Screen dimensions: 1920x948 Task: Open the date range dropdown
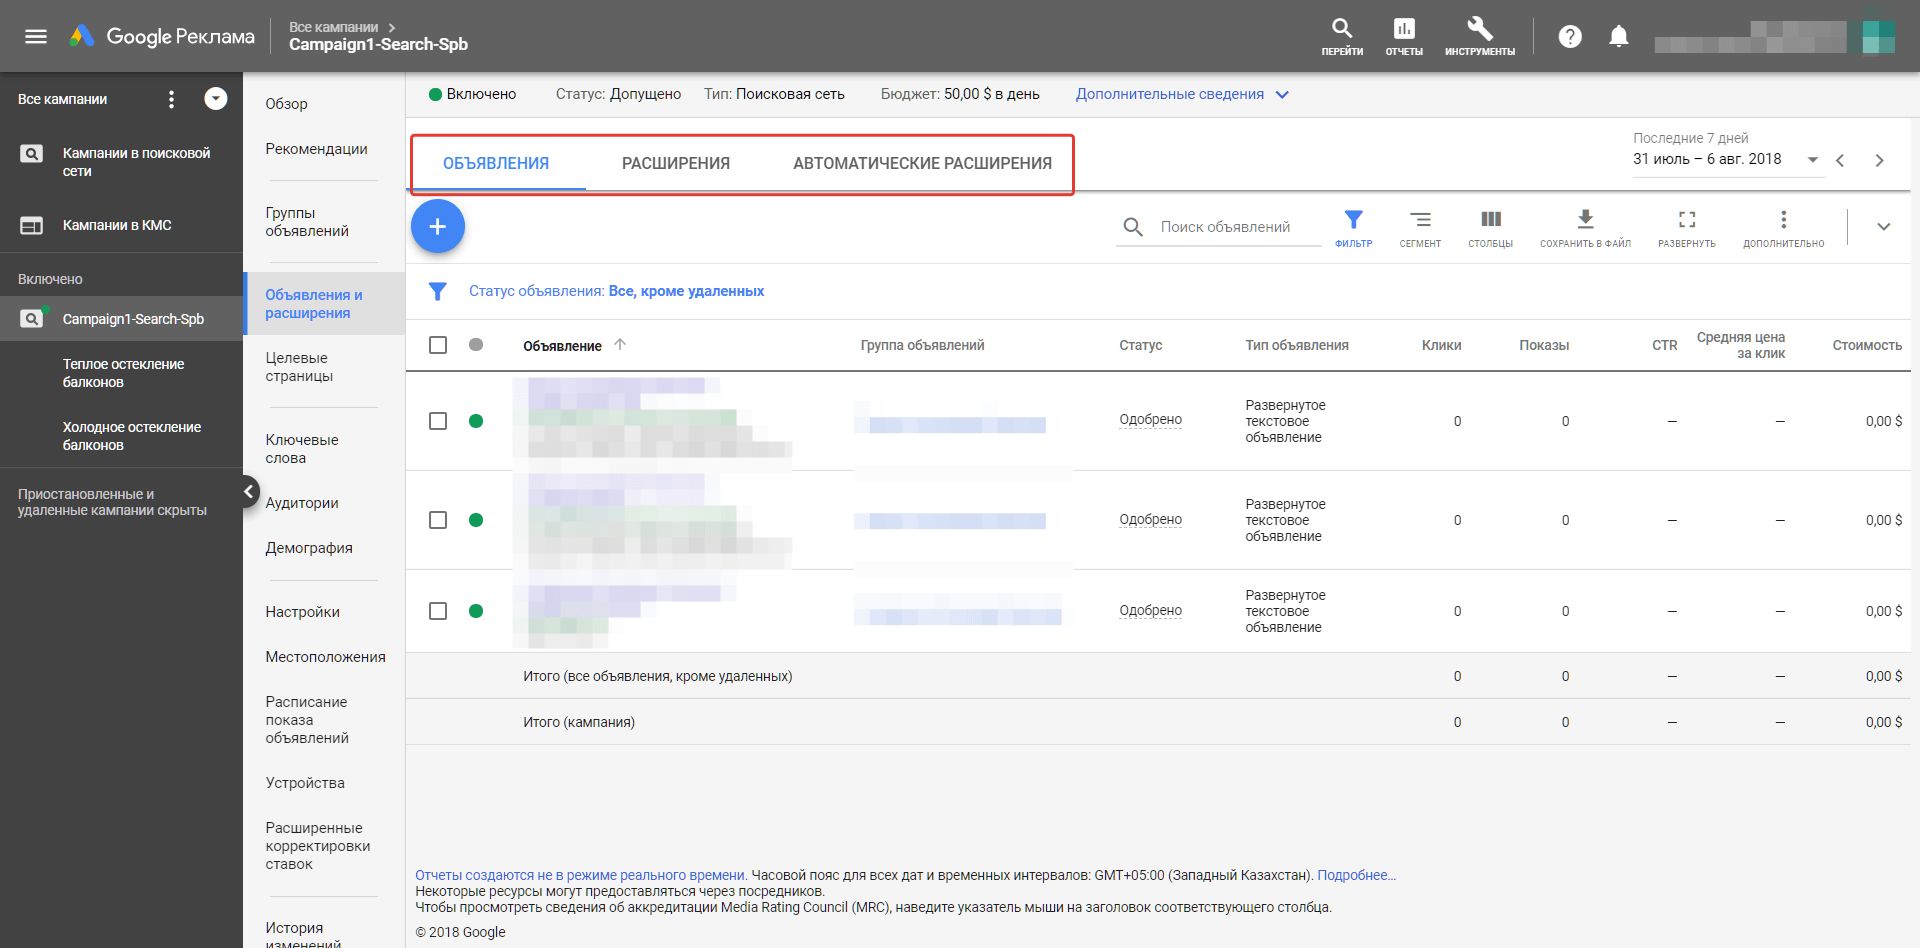1812,160
